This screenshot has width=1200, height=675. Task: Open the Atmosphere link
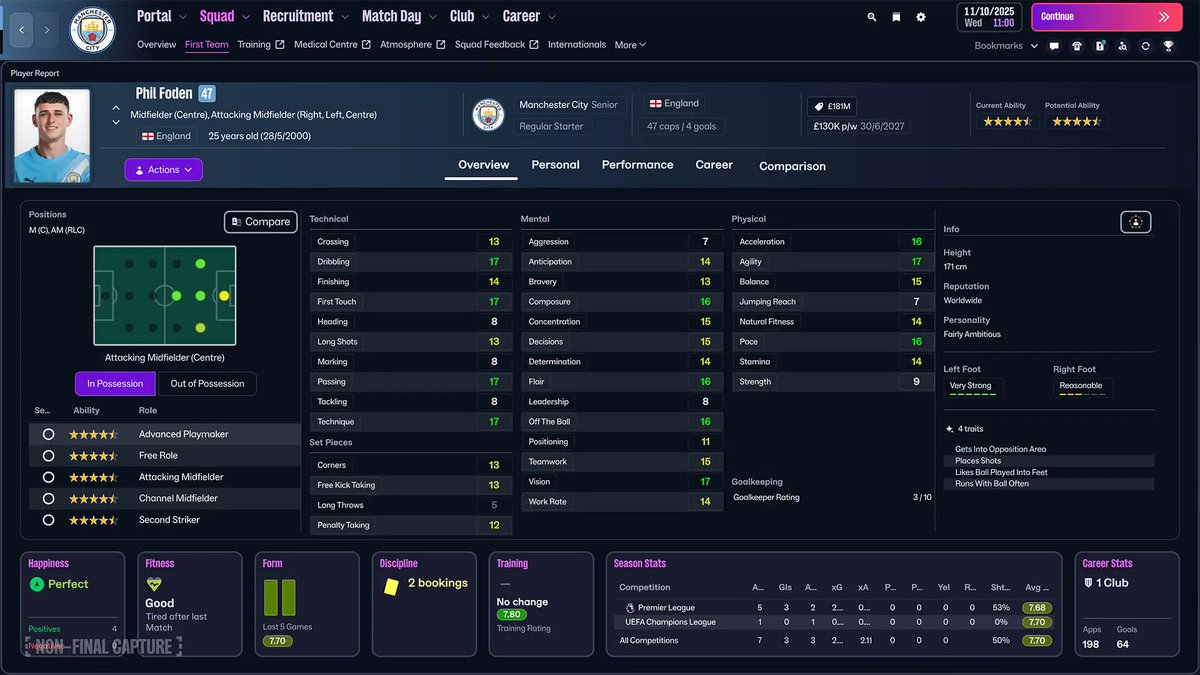coord(413,45)
